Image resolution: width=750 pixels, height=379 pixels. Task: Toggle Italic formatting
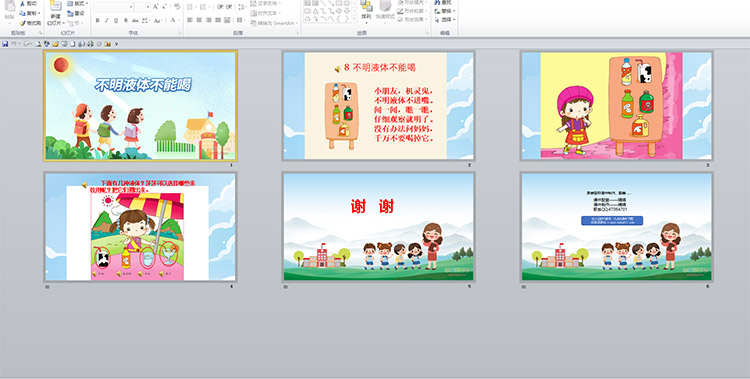click(107, 20)
